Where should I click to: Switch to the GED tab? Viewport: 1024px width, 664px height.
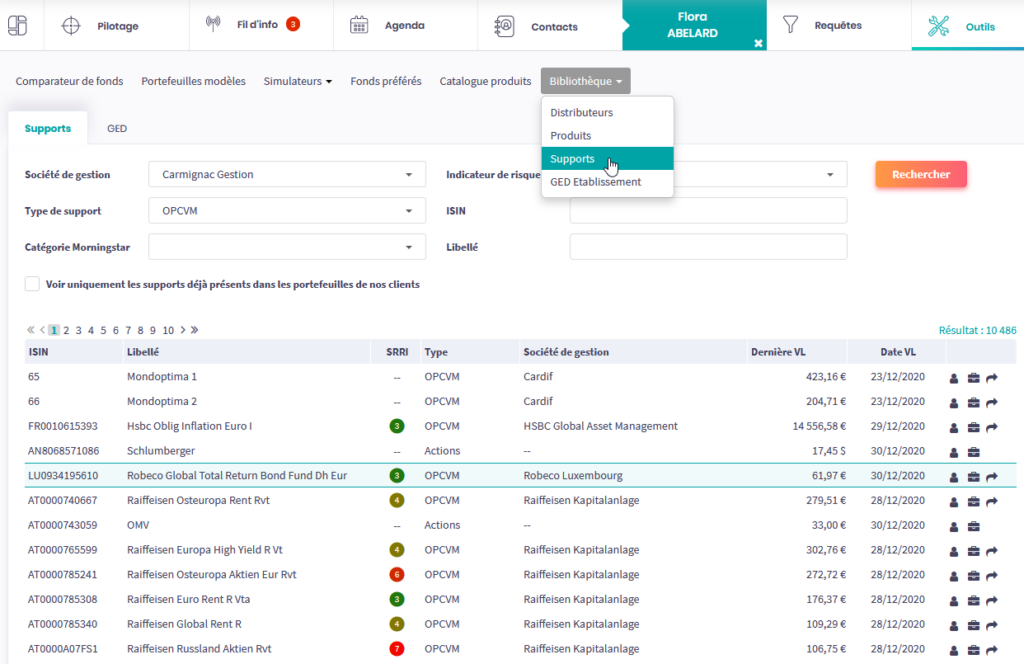(x=117, y=129)
